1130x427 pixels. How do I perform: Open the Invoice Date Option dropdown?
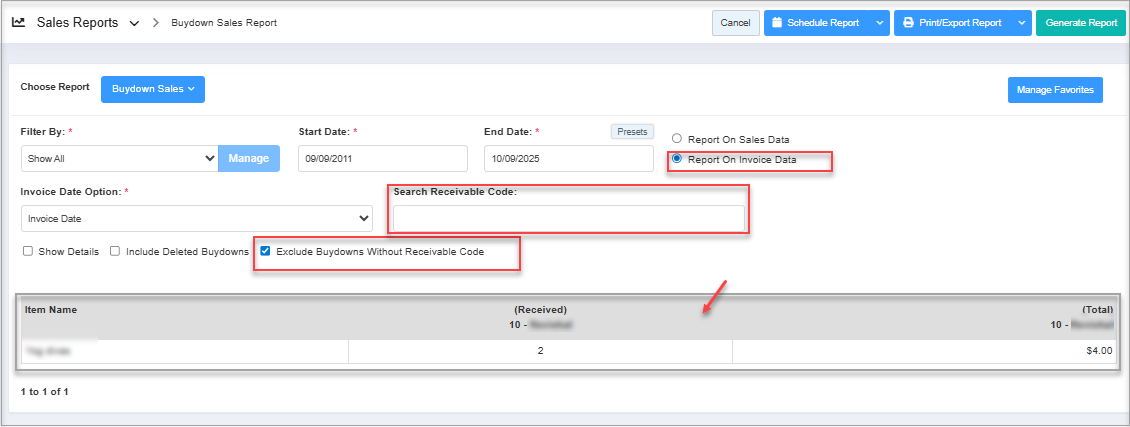pyautogui.click(x=197, y=218)
